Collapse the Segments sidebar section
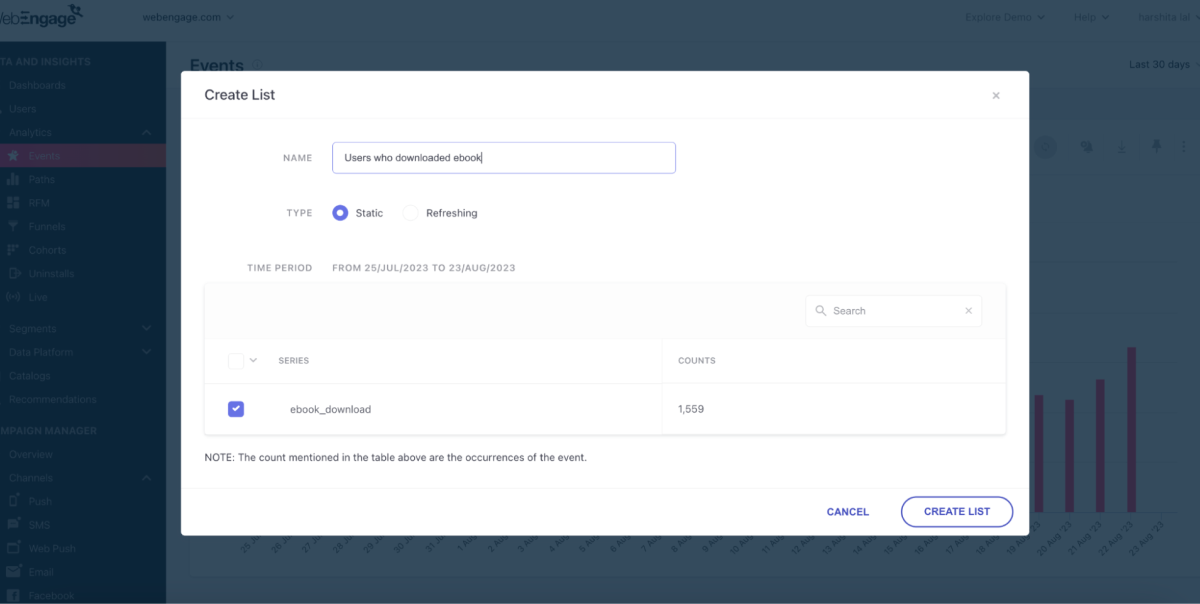The height and width of the screenshot is (604, 1200). click(x=147, y=328)
